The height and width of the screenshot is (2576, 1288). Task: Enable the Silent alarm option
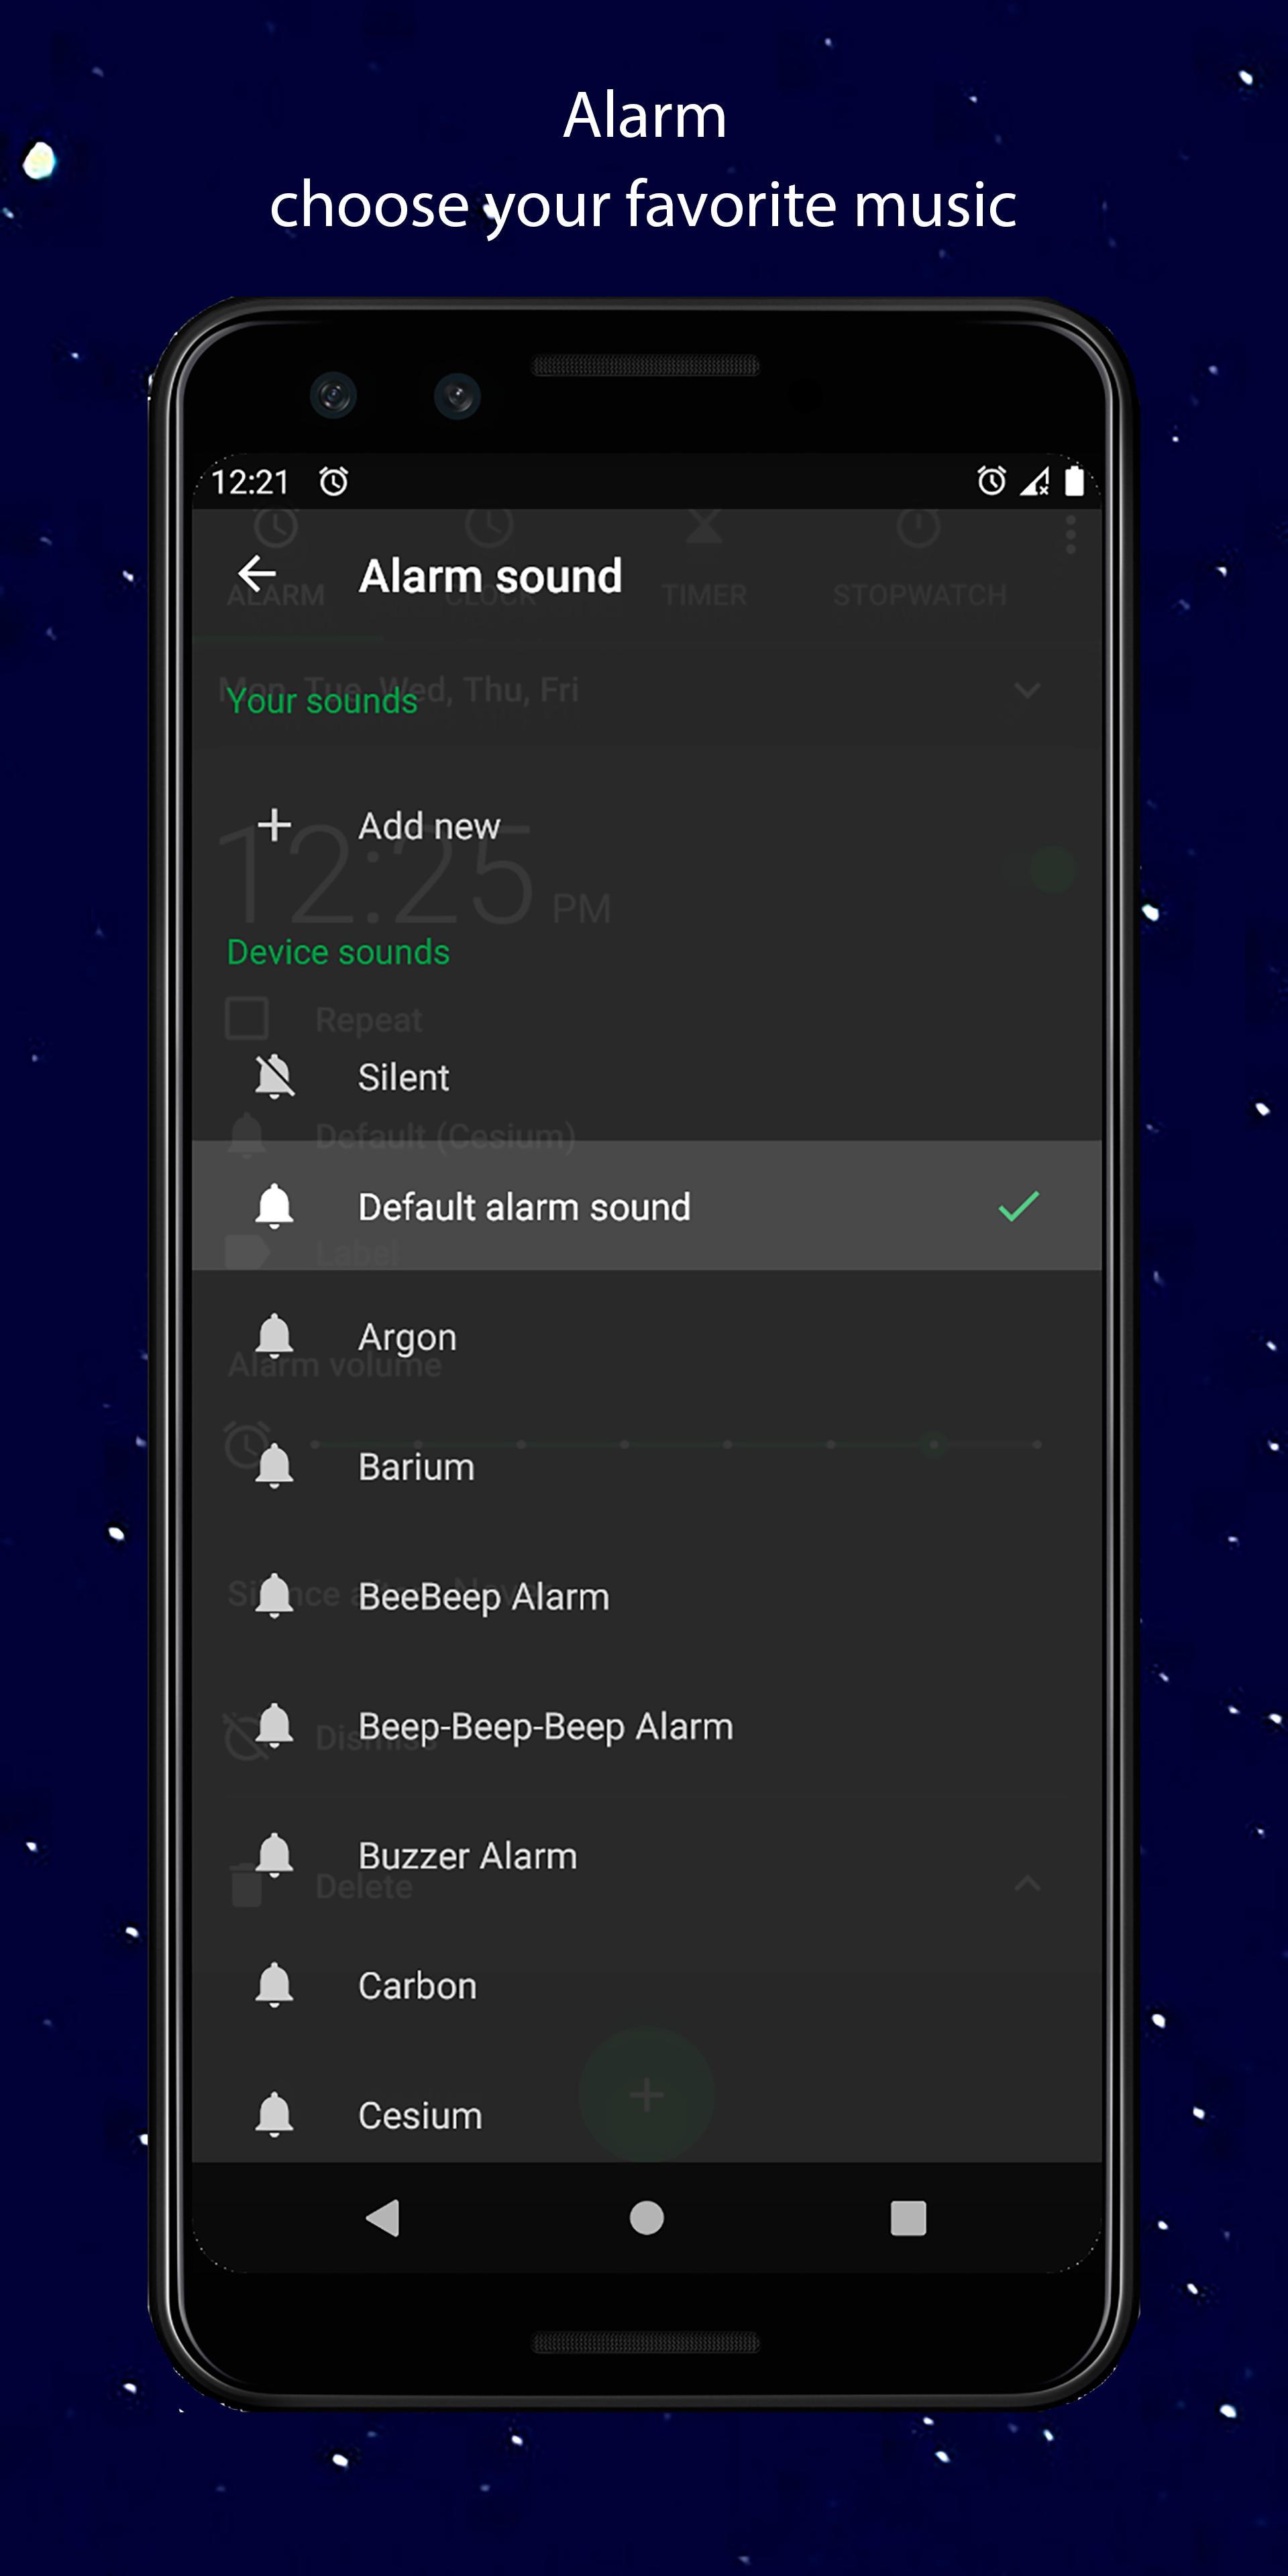click(644, 1076)
